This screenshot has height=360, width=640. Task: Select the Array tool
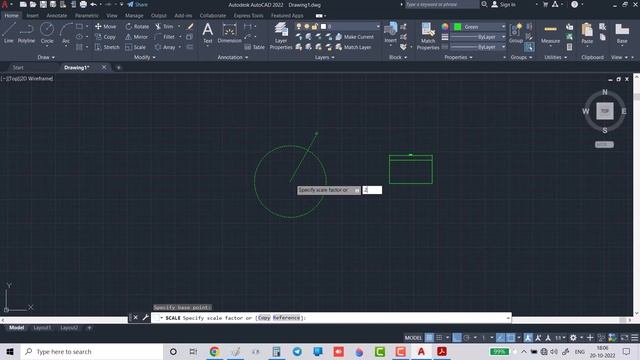click(165, 47)
